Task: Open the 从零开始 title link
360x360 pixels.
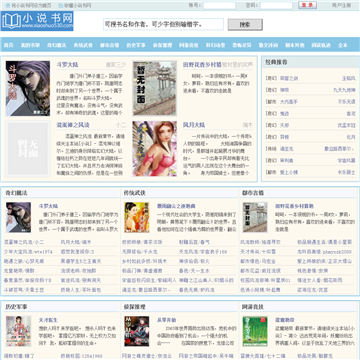Action: coord(166,320)
